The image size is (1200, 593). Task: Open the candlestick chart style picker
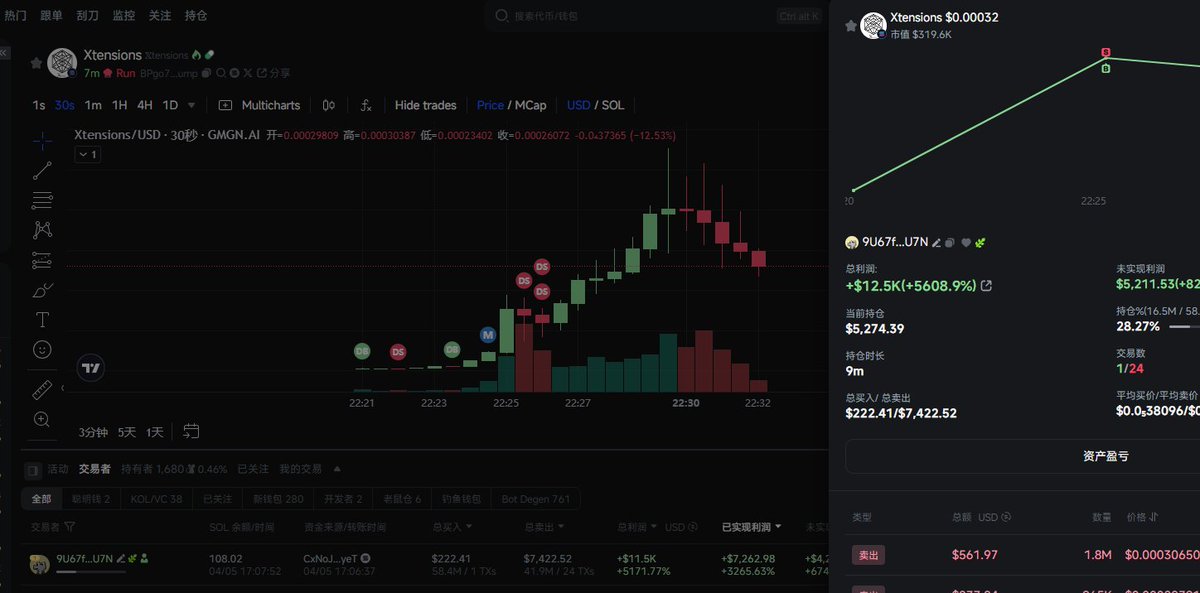coord(329,105)
